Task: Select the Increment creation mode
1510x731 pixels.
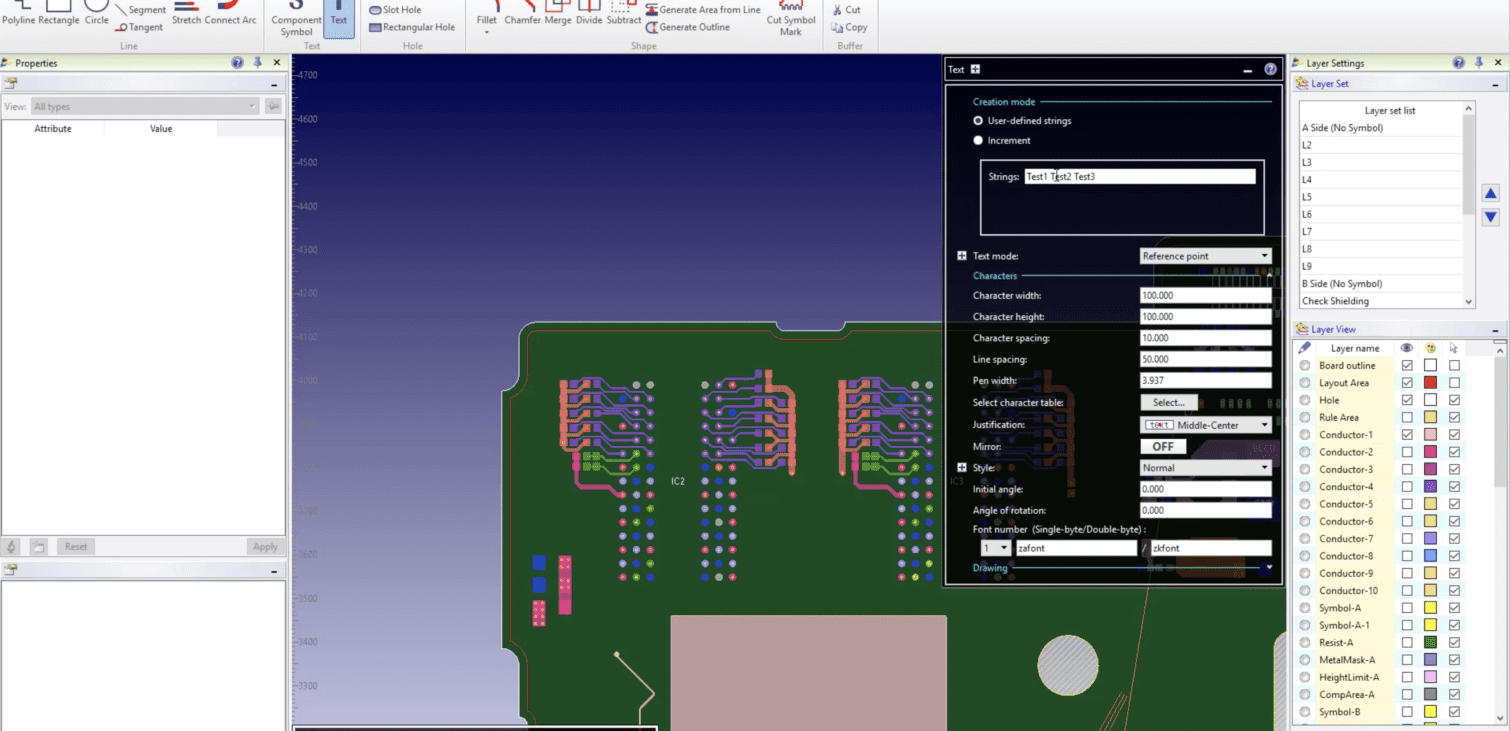Action: pos(978,141)
